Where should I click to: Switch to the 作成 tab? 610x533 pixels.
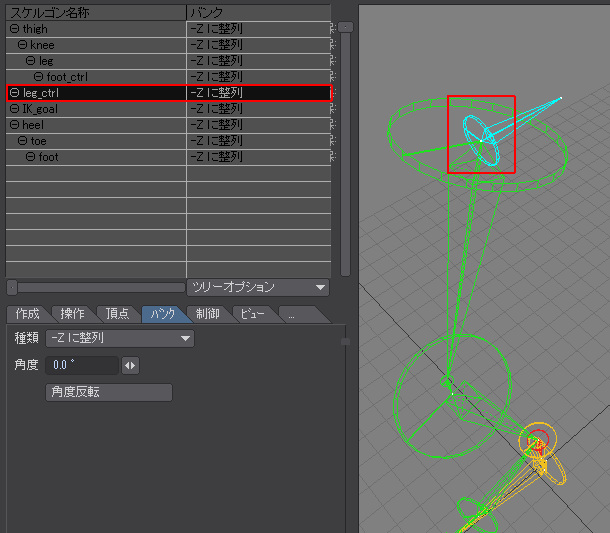pyautogui.click(x=28, y=314)
